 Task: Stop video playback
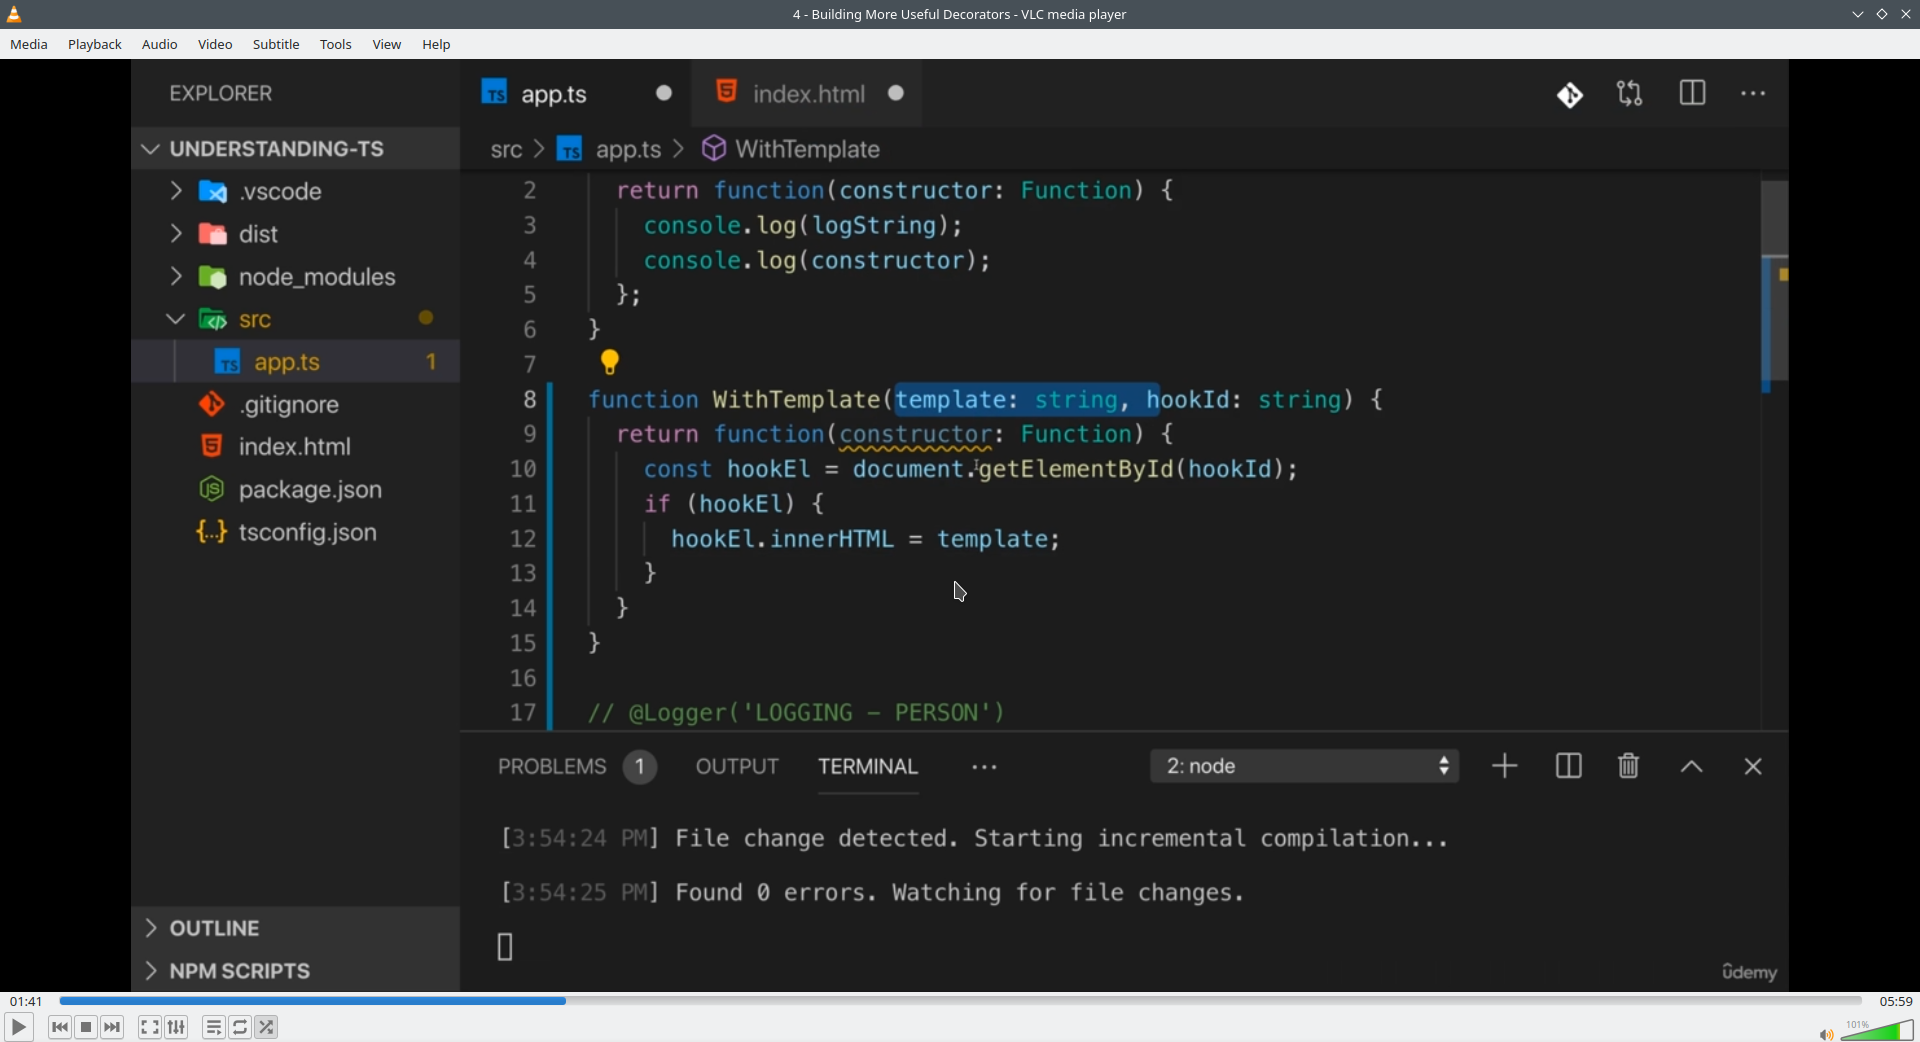[x=87, y=1027]
